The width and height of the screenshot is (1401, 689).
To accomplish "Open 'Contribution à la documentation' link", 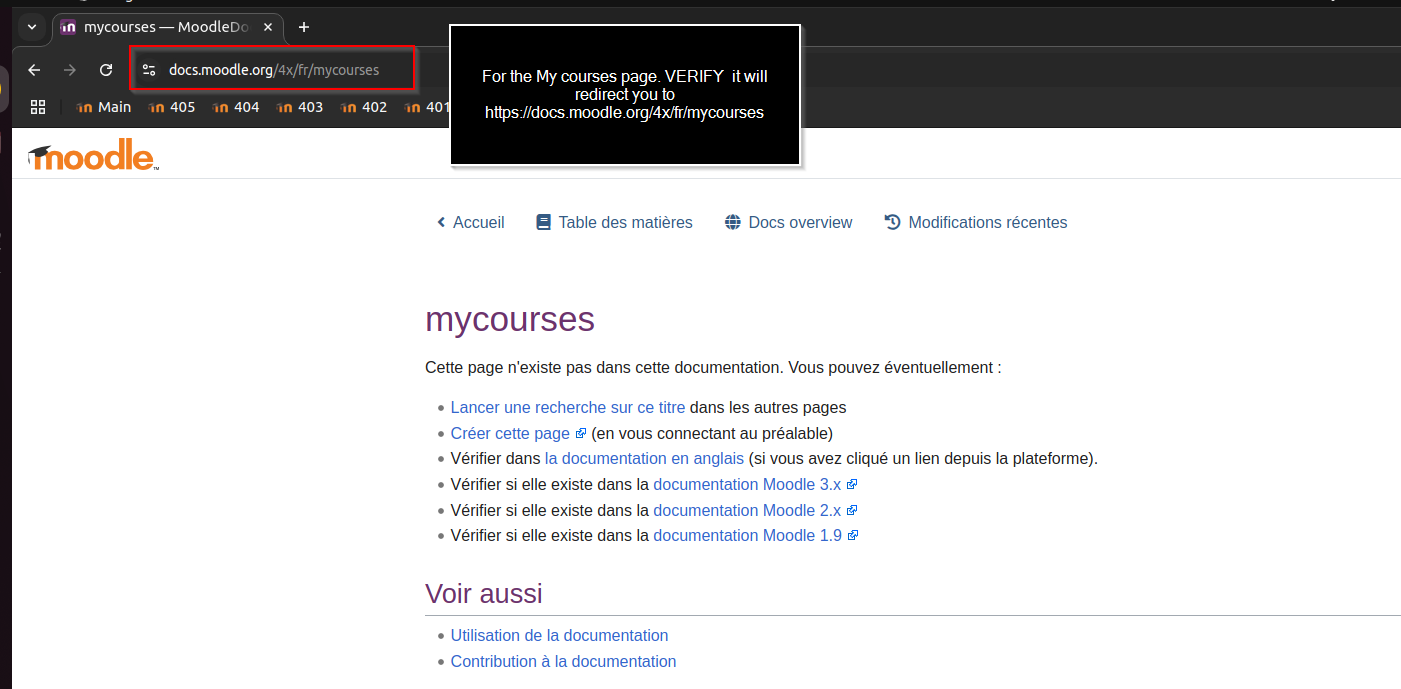I will click(x=563, y=661).
